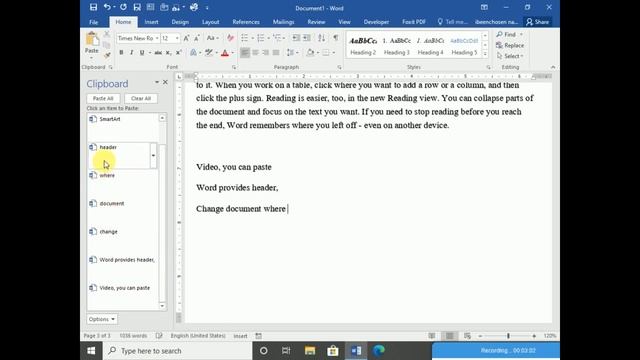The width and height of the screenshot is (640, 360).
Task: Apply subscript formatting
Action: click(x=168, y=53)
